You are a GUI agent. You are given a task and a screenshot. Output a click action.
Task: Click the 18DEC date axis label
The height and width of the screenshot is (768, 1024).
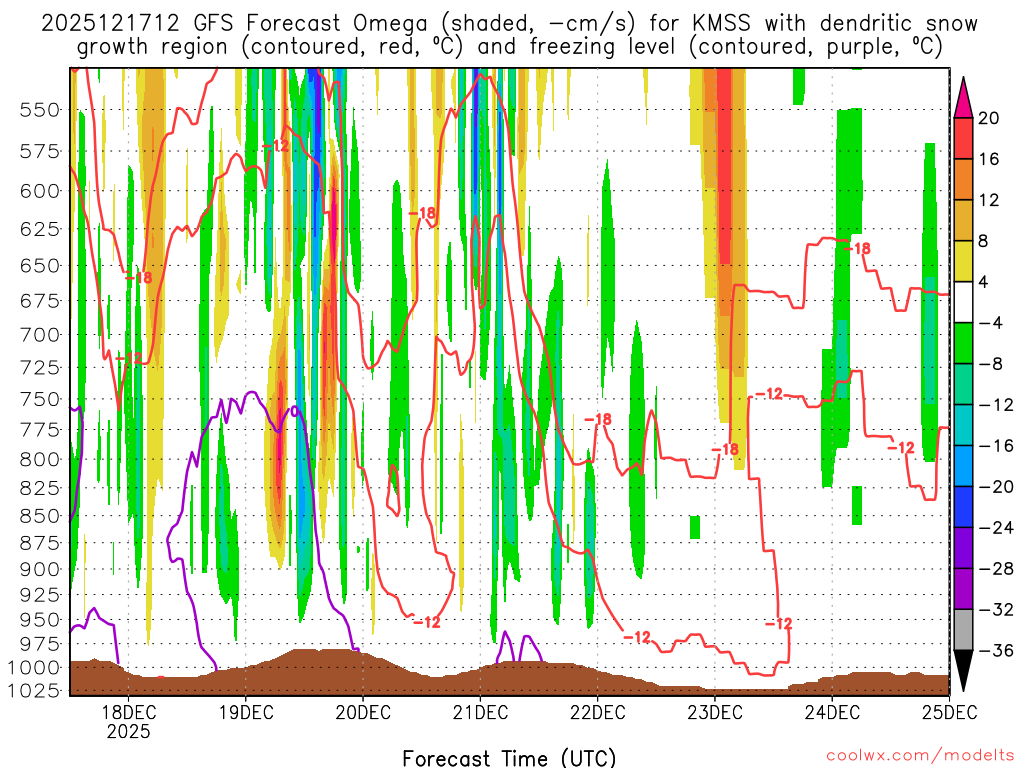tap(128, 712)
